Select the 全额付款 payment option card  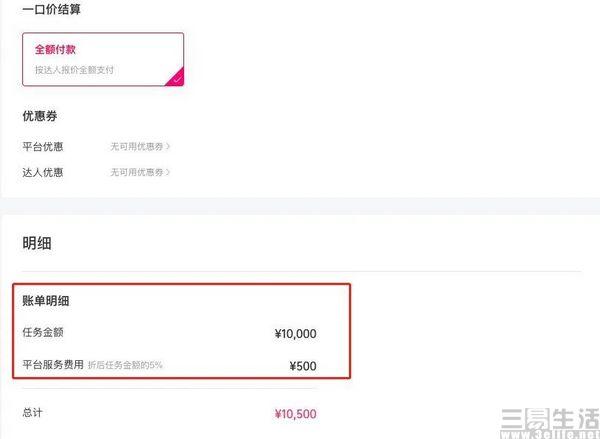pyautogui.click(x=103, y=59)
